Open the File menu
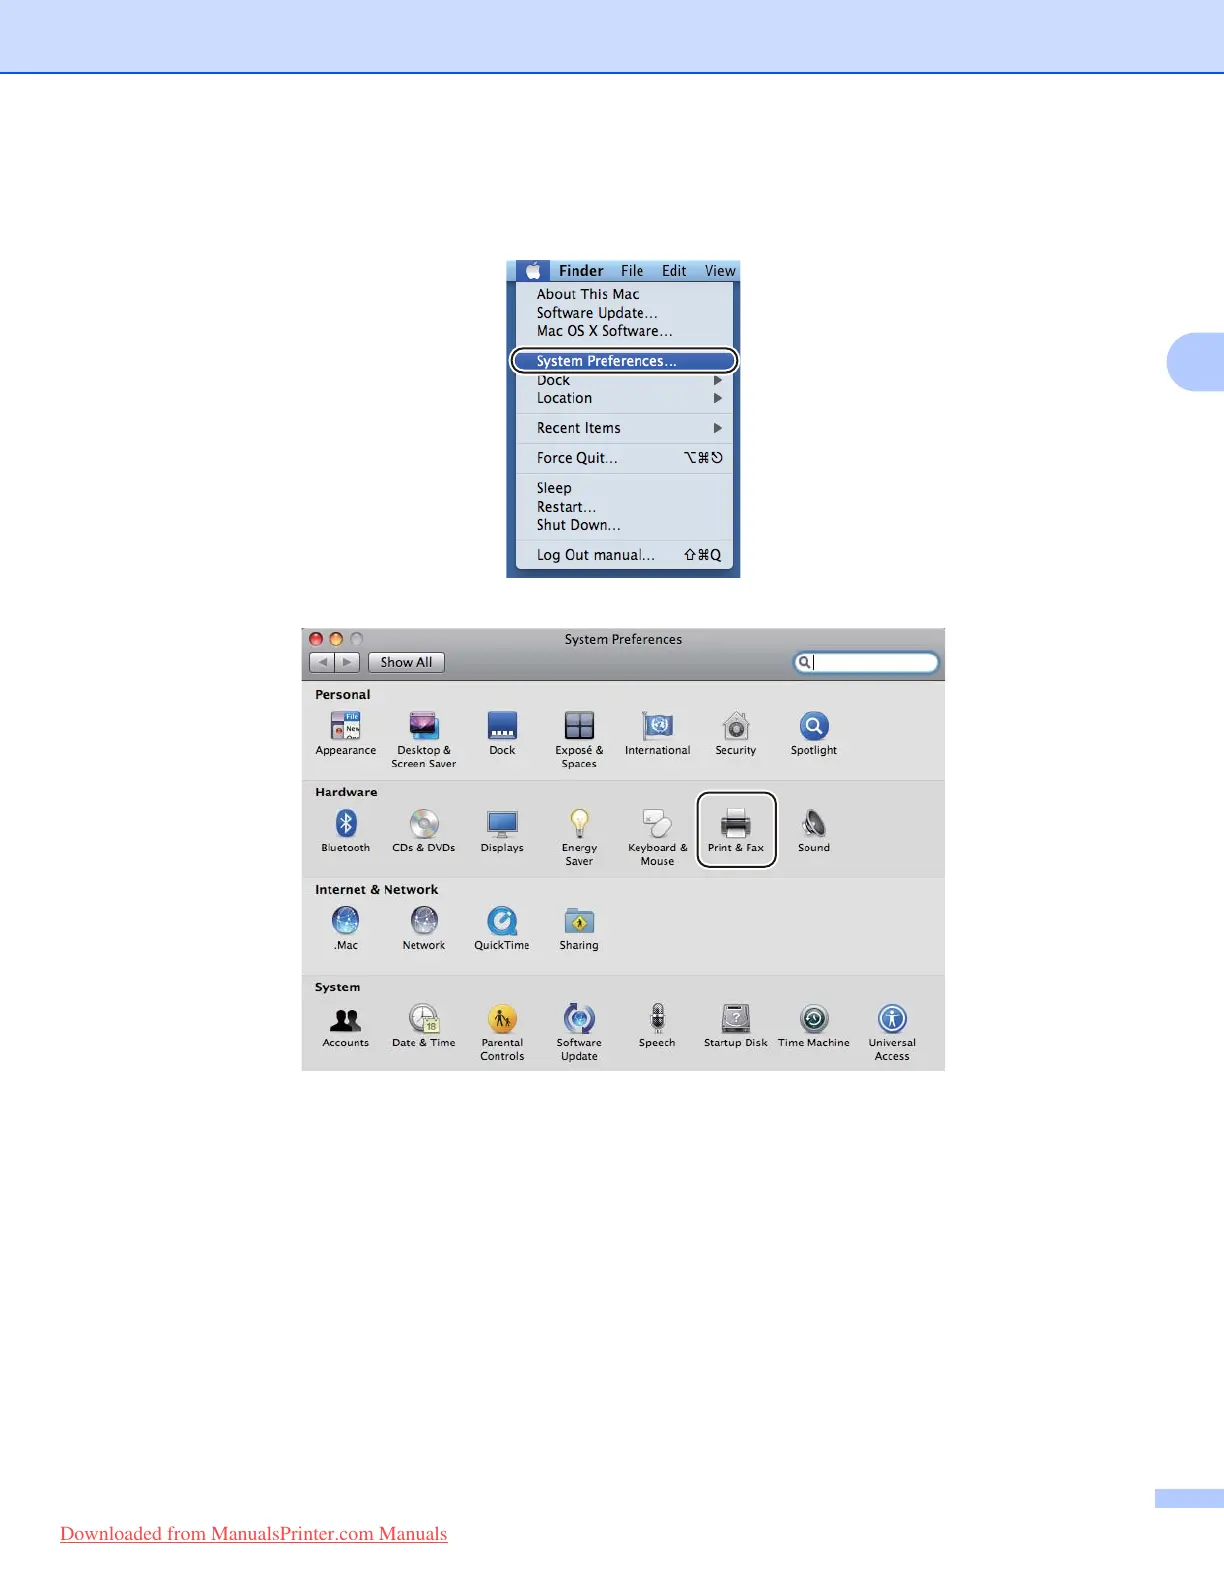 pos(632,271)
